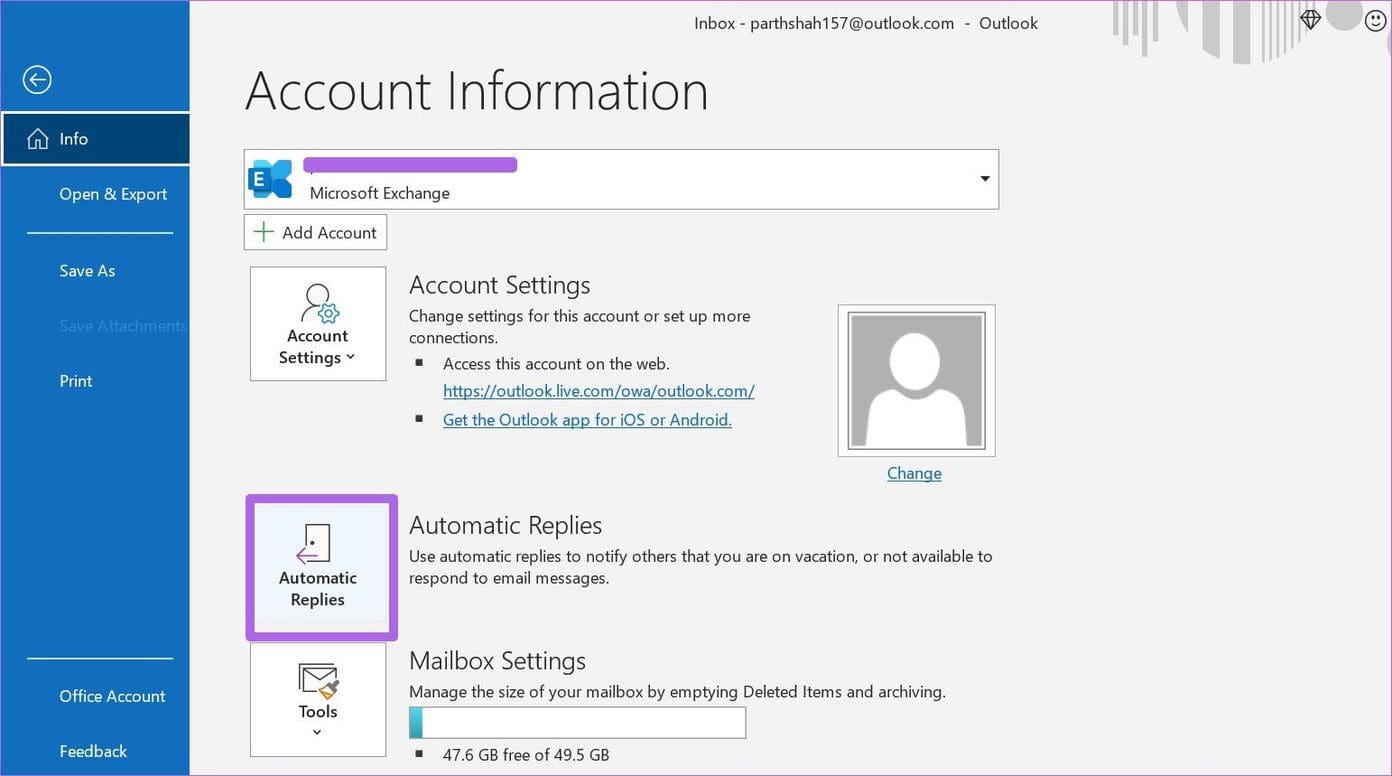
Task: Click the Account Information heading
Action: tap(477, 91)
